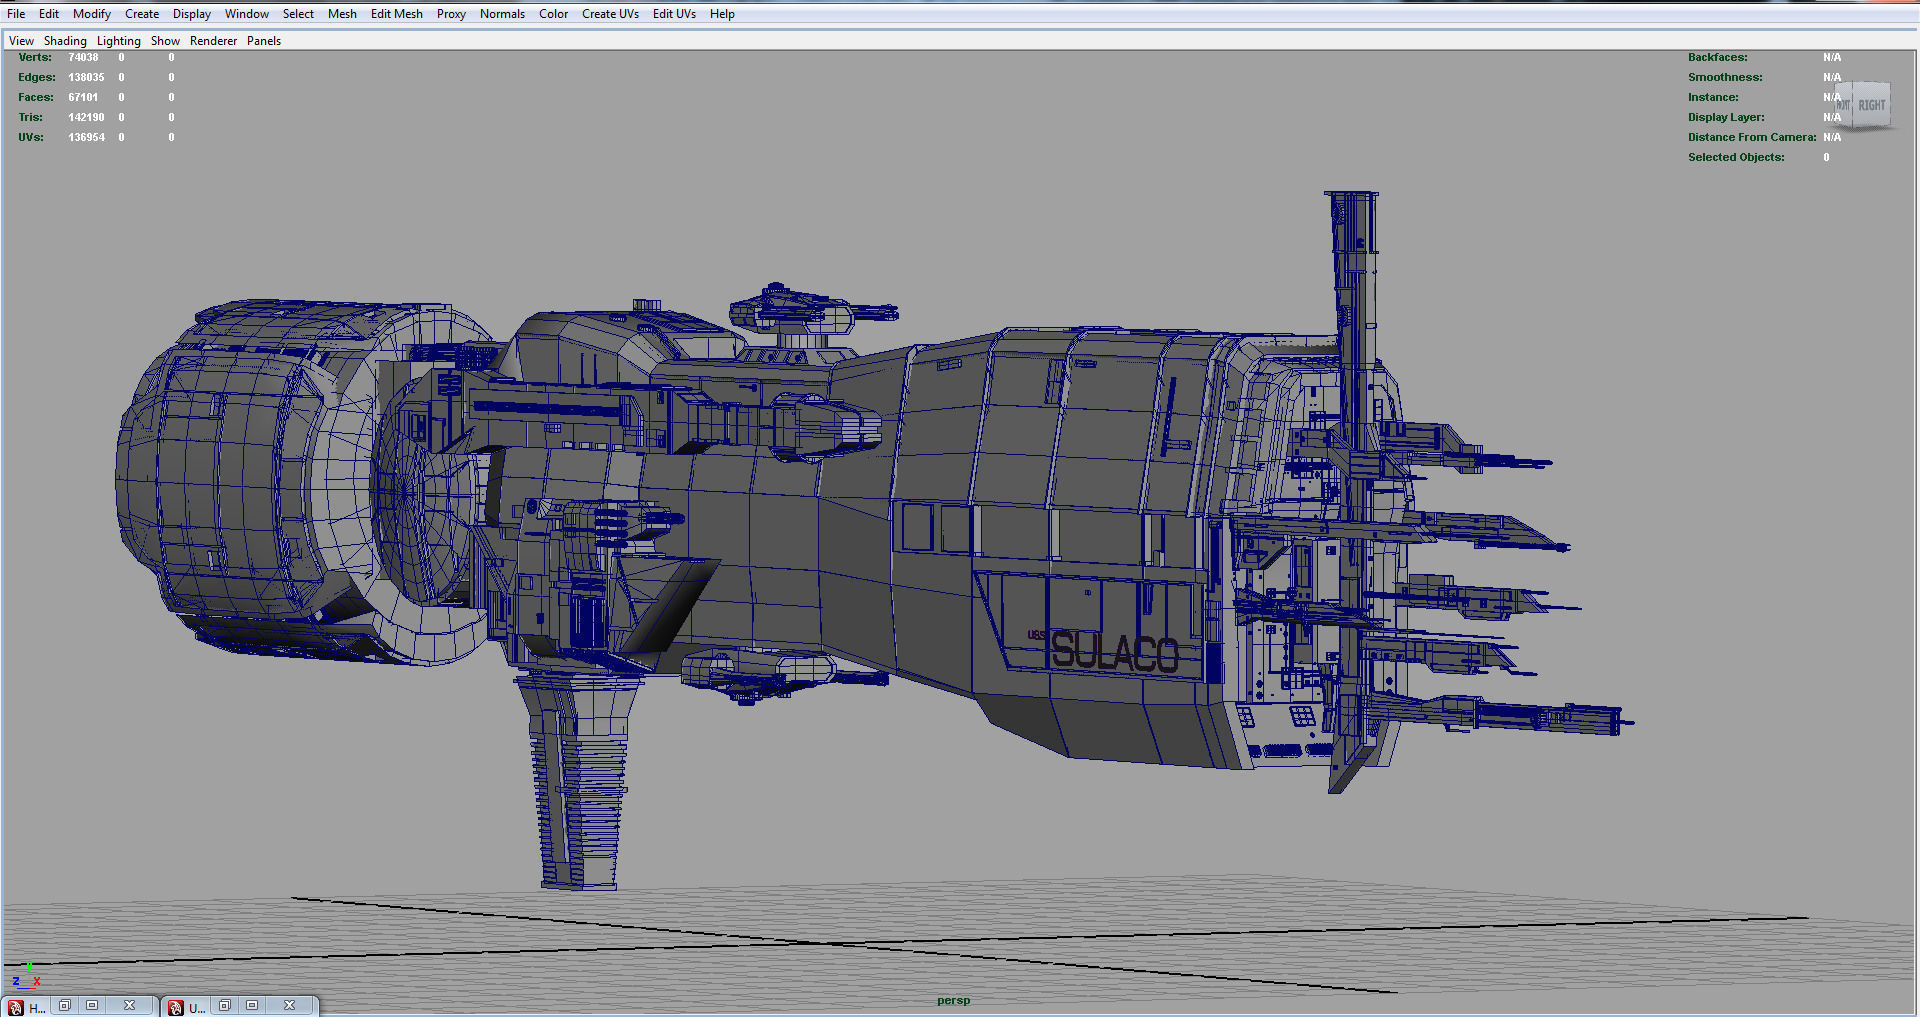Click the Backfaces label in heads-up display
Screen dimensions: 1920x1017
point(1718,58)
